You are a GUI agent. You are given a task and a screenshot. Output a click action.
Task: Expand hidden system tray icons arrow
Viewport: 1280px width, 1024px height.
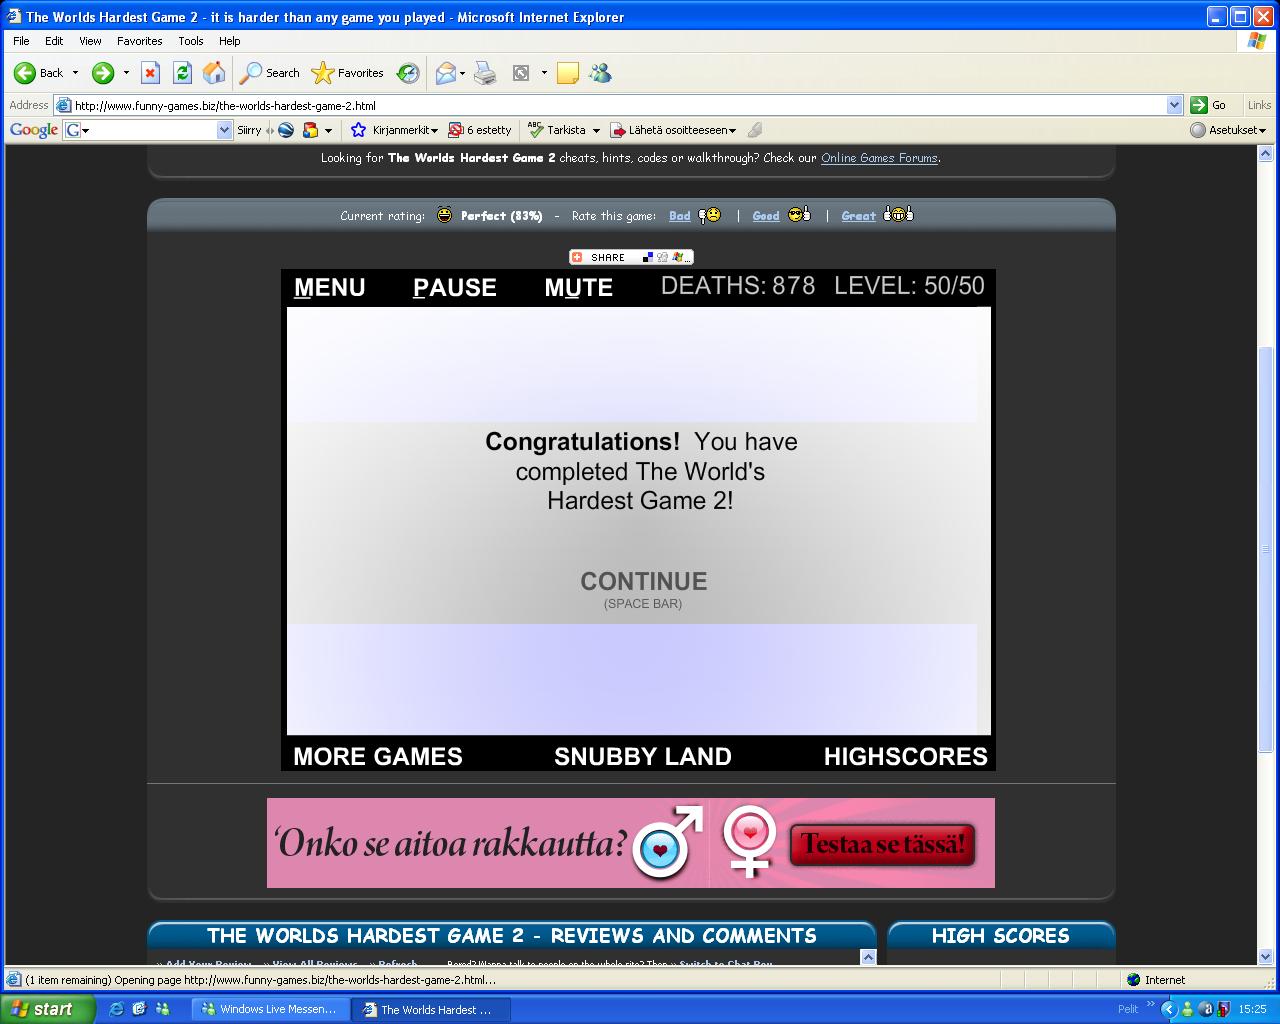click(1168, 1009)
